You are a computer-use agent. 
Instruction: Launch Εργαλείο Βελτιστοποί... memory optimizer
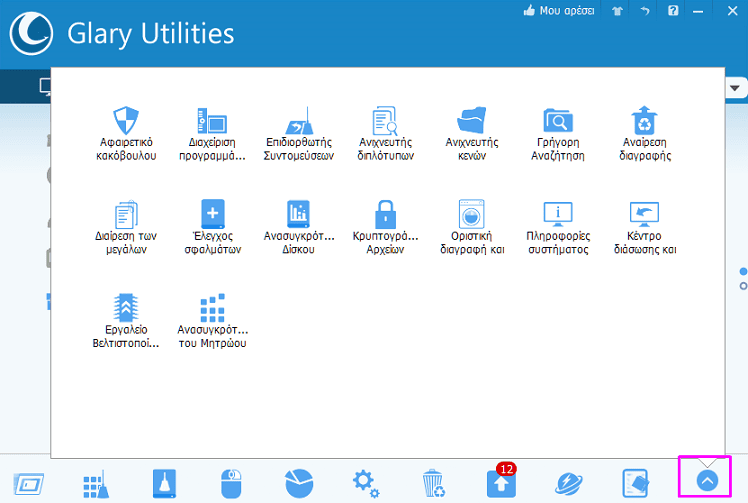126,321
